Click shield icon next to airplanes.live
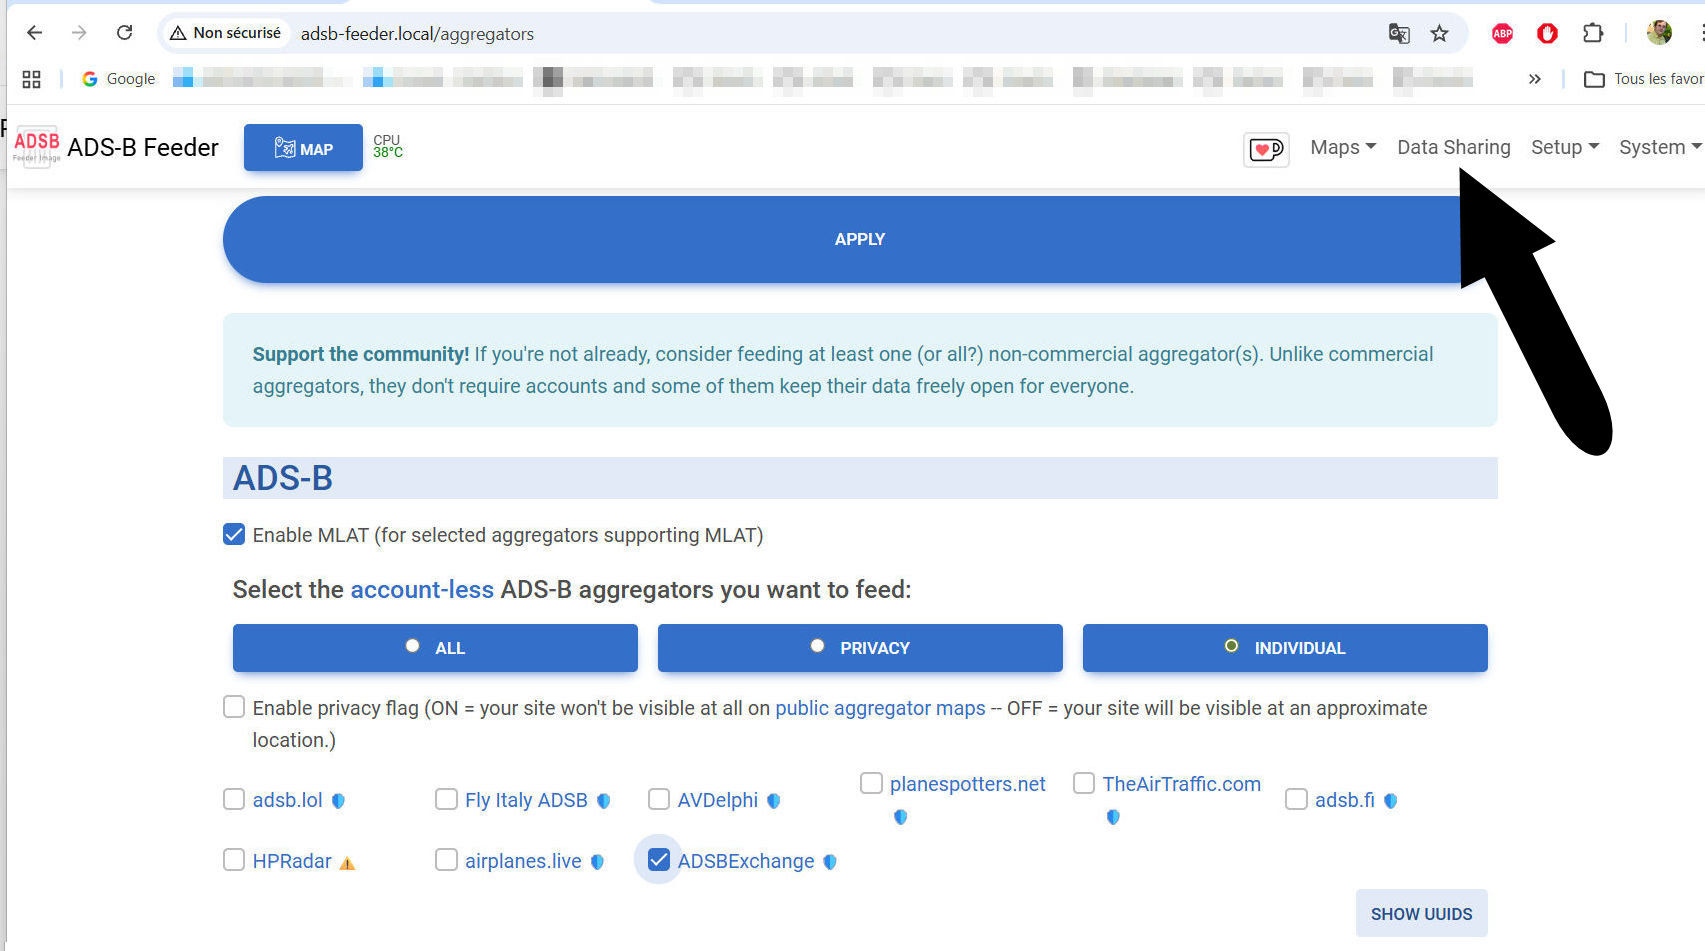 pos(597,862)
